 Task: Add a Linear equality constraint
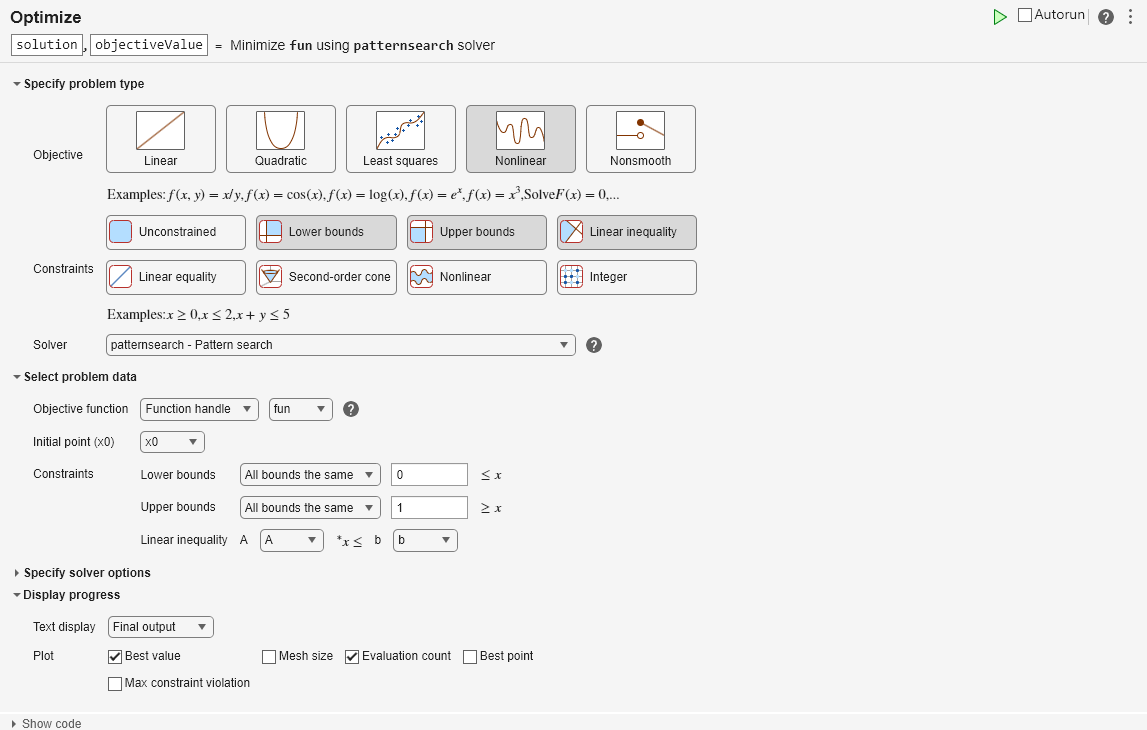click(x=175, y=277)
